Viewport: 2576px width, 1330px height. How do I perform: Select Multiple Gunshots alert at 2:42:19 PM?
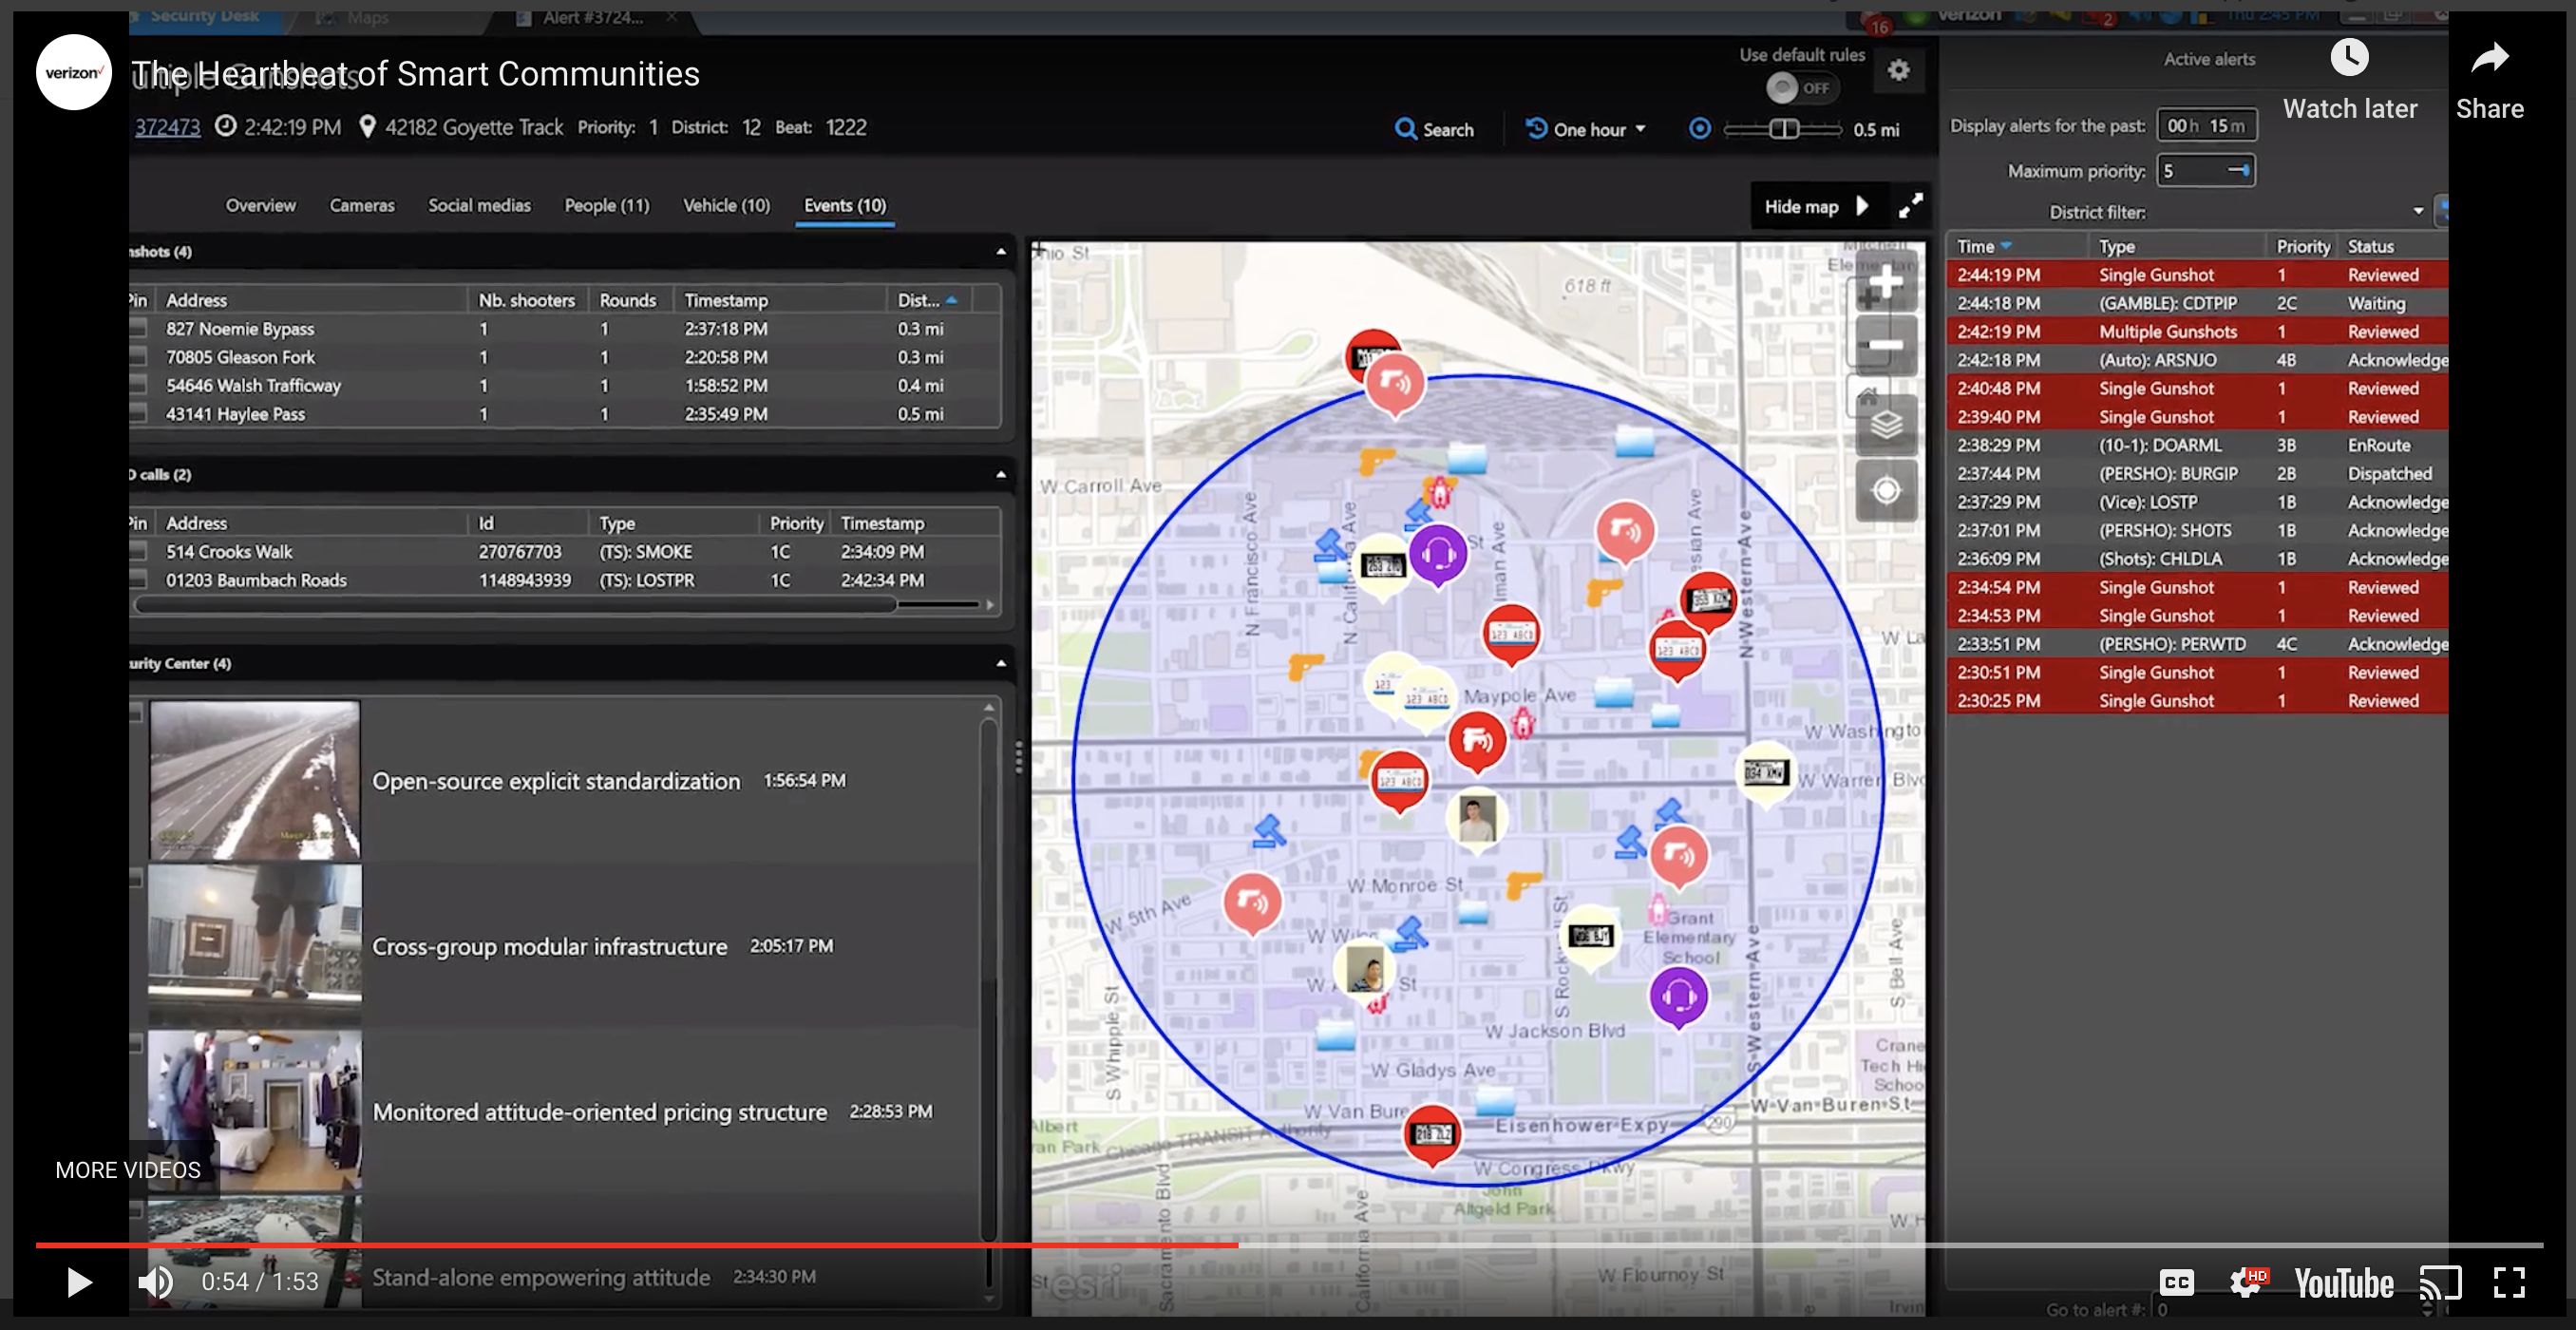(2197, 331)
